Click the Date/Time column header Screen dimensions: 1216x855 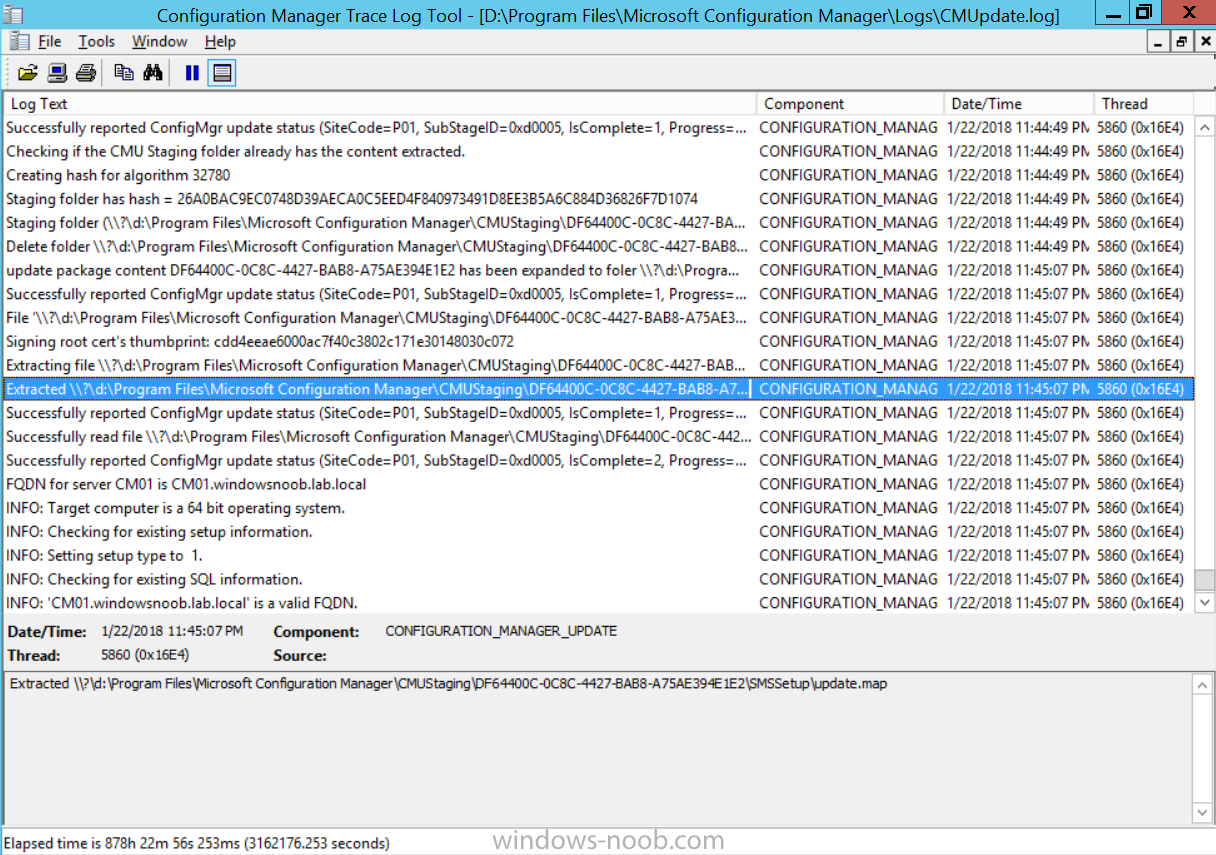coord(1019,104)
